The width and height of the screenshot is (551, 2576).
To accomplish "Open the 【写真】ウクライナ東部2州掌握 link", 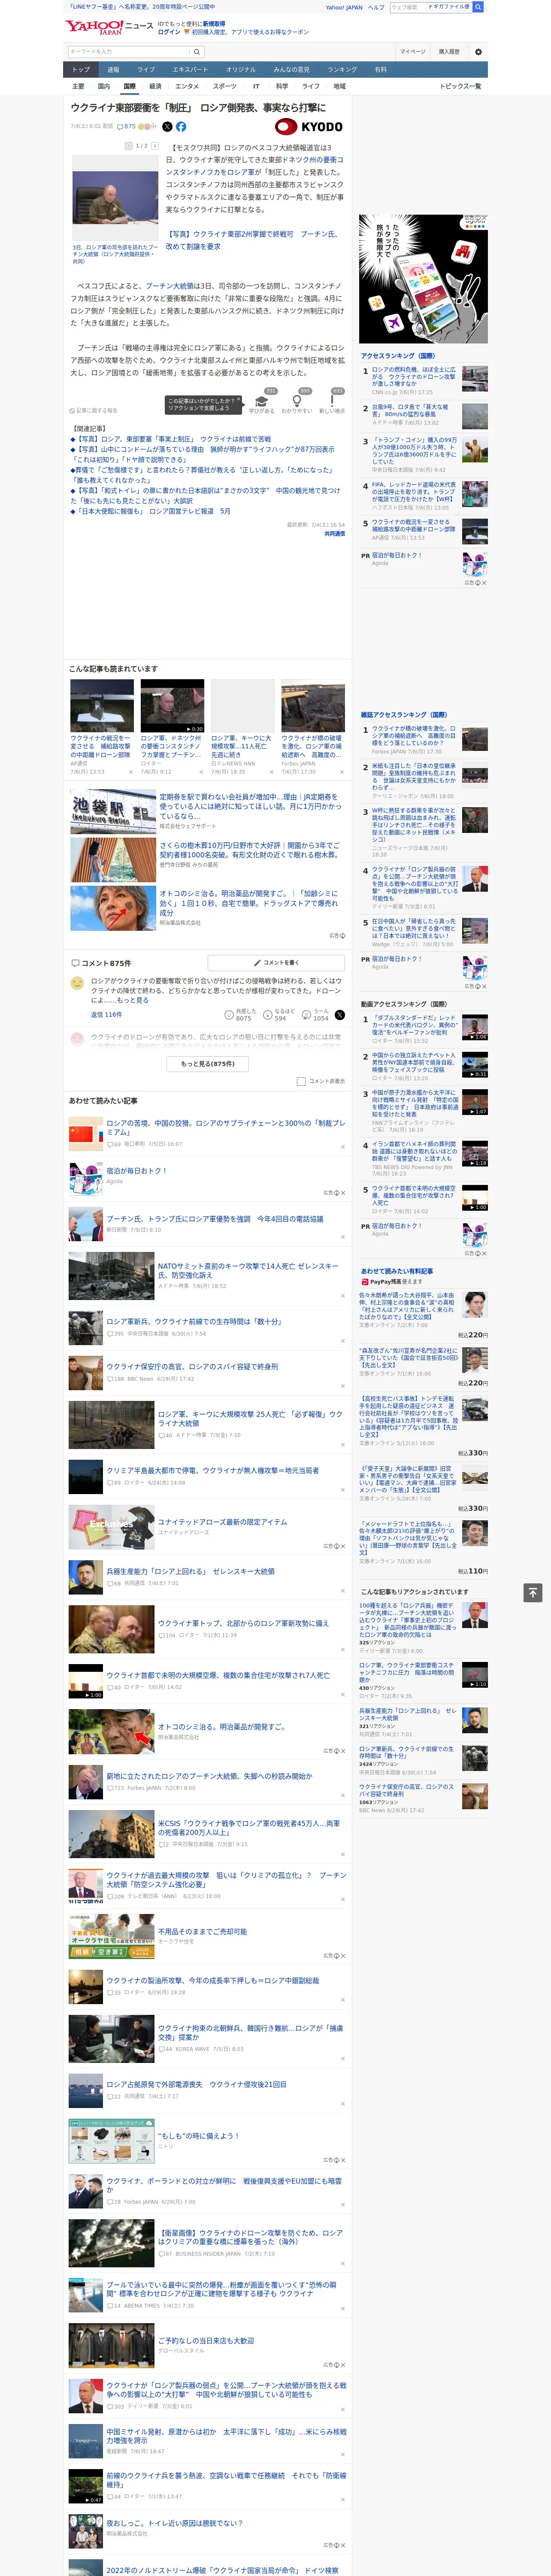I will coord(251,240).
